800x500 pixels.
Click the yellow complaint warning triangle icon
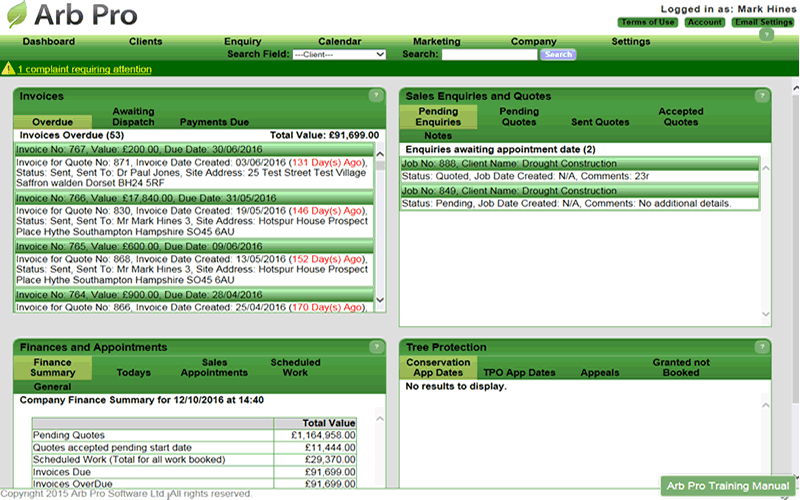point(8,69)
